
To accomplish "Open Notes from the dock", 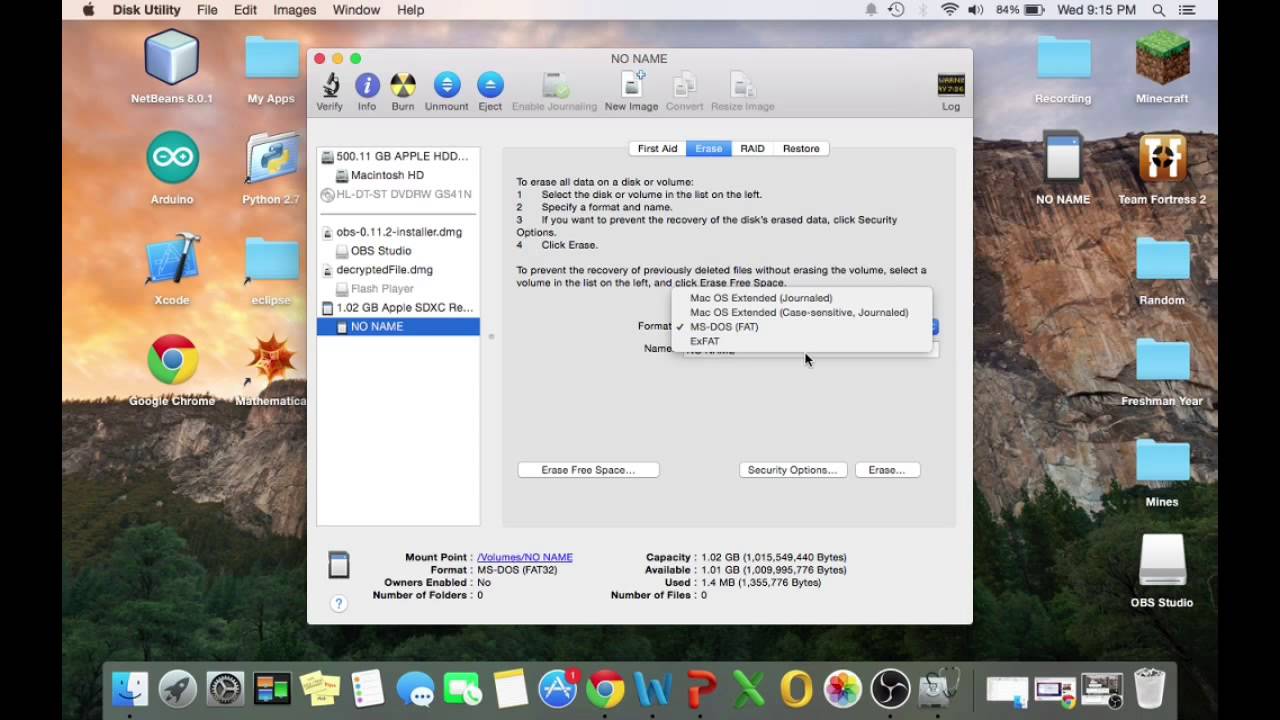I will pyautogui.click(x=510, y=688).
